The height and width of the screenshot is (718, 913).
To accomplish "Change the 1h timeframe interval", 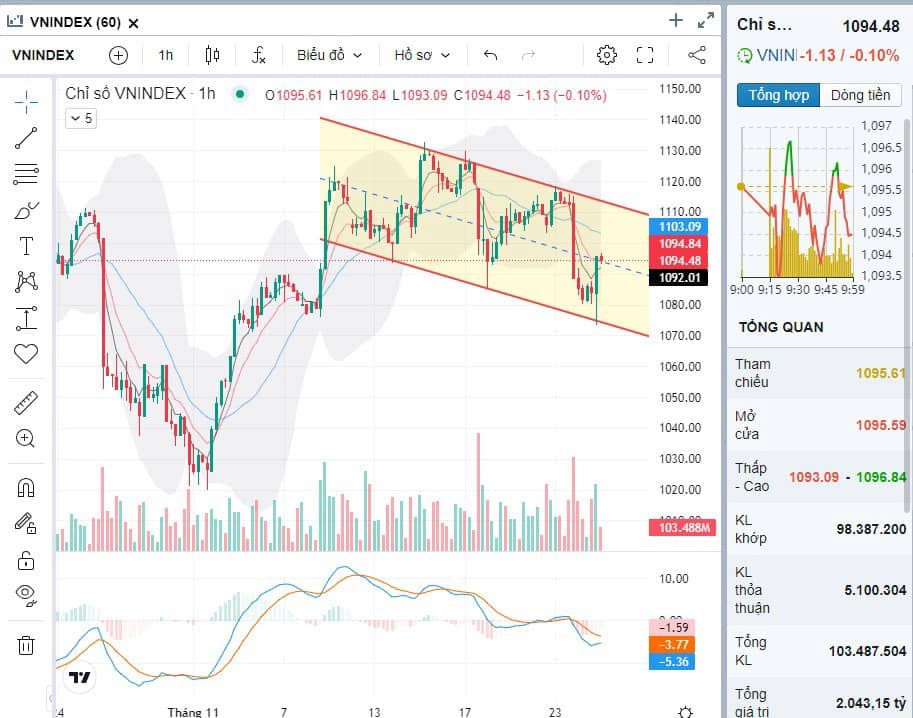I will tap(165, 55).
